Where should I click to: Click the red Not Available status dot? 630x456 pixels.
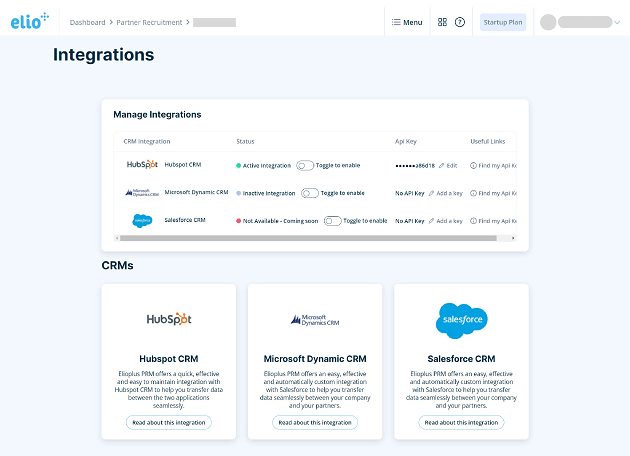point(238,221)
